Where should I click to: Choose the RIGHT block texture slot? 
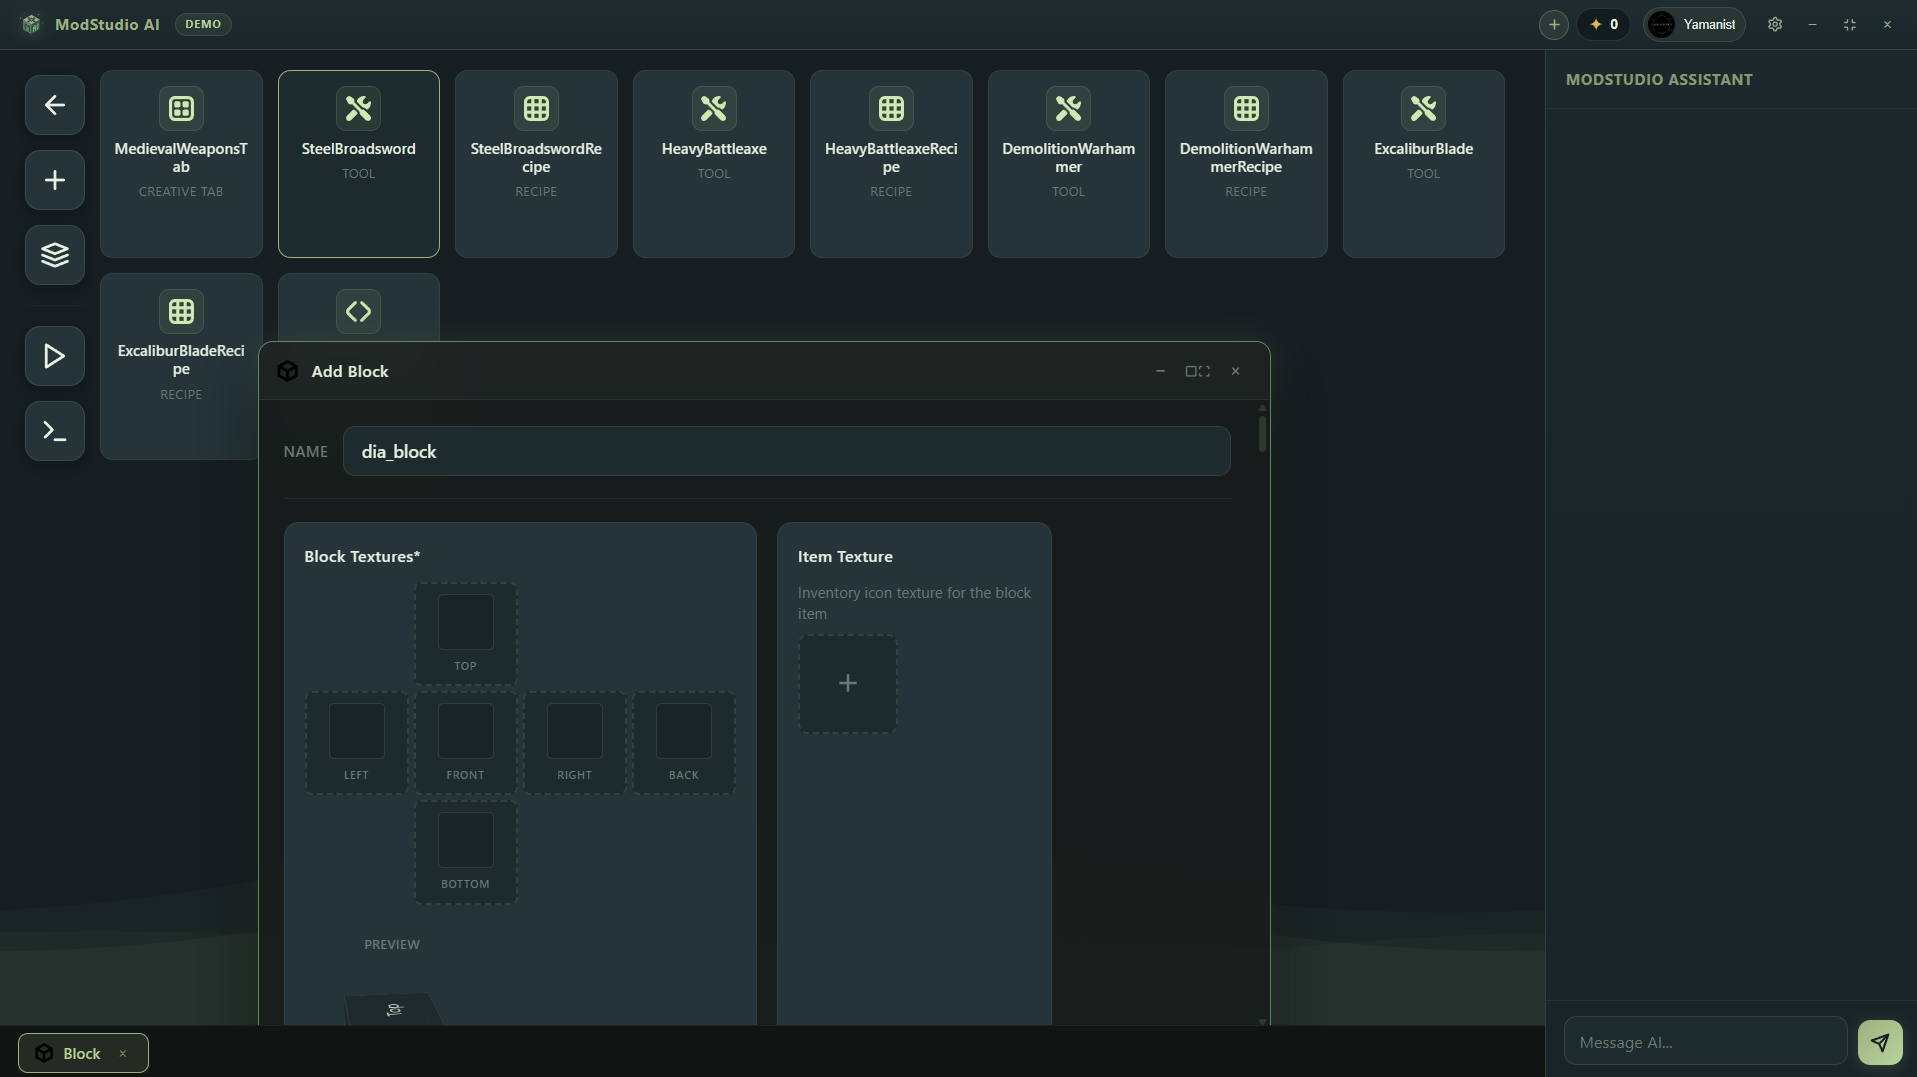(x=575, y=743)
